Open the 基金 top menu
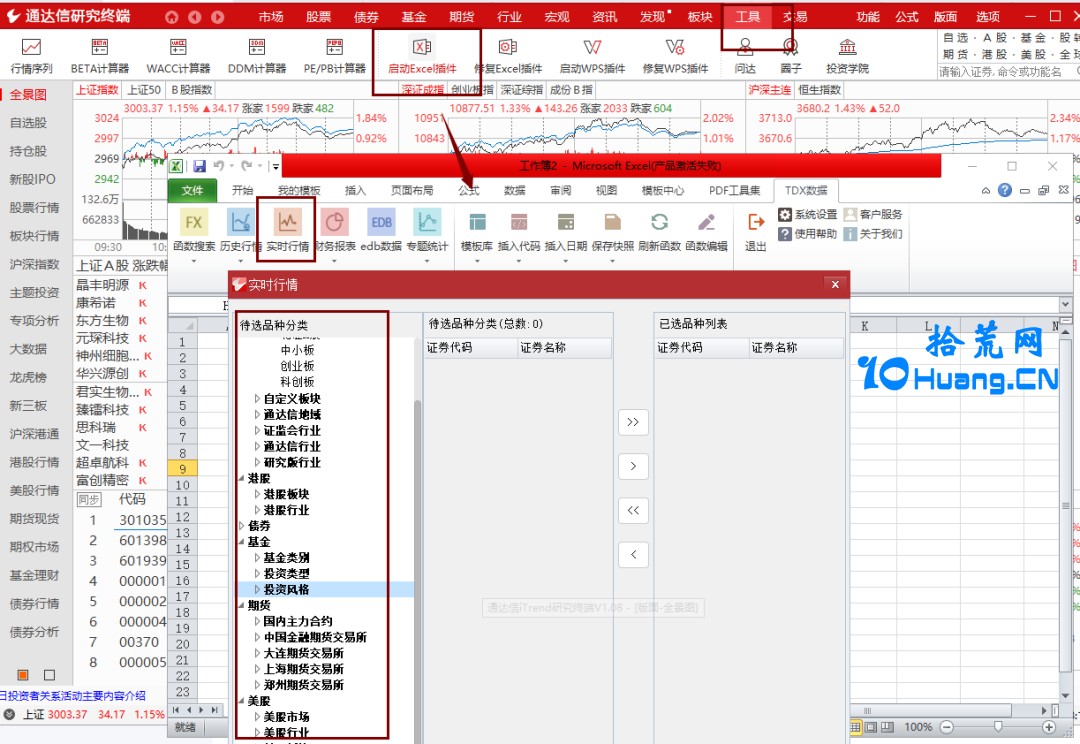Viewport: 1080px width, 744px height. coord(414,17)
